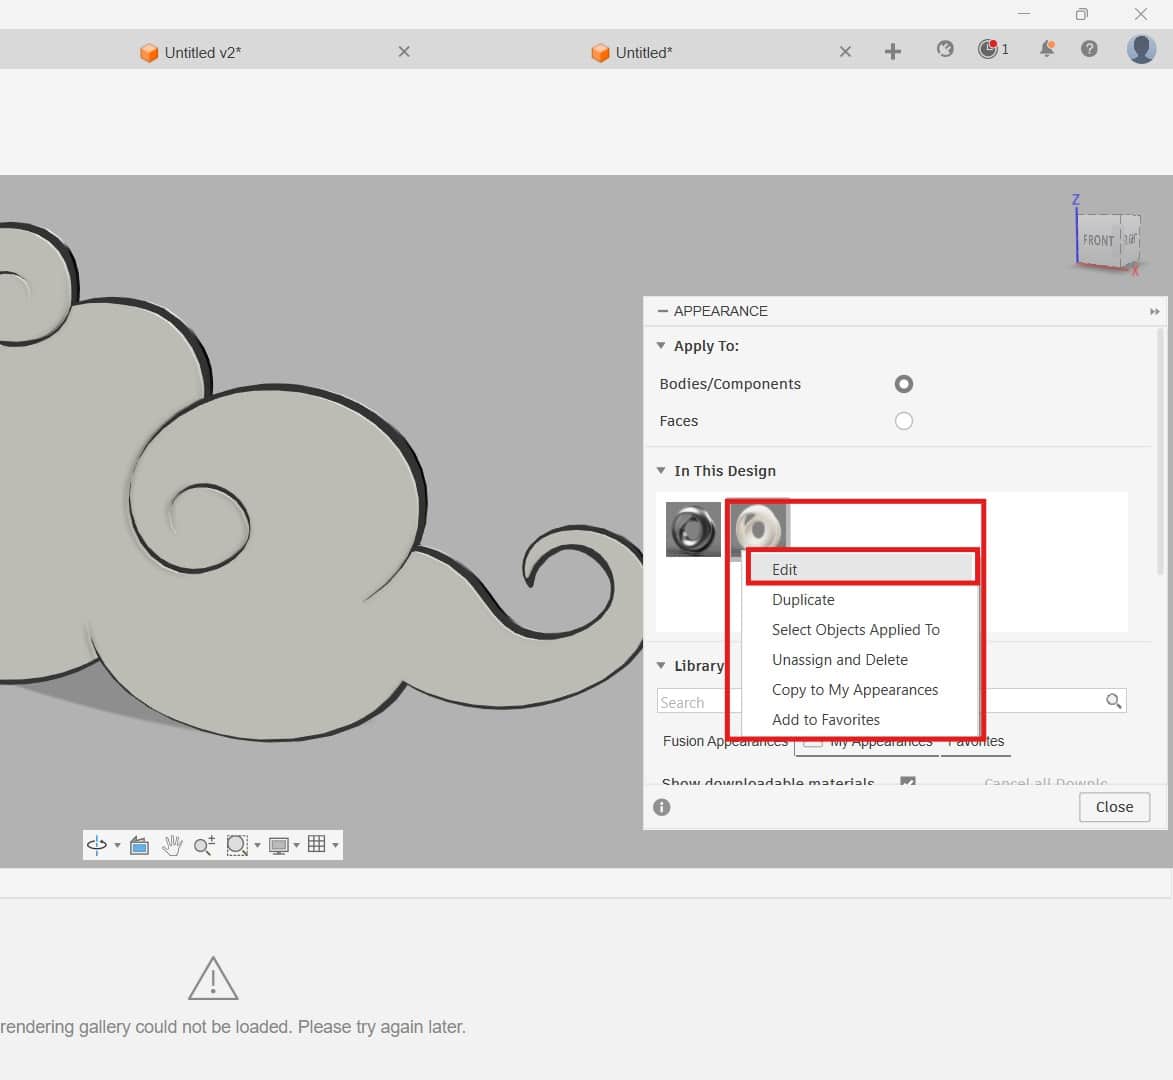The height and width of the screenshot is (1080, 1173).
Task: Close the Untitled v2* tab
Action: tap(404, 52)
